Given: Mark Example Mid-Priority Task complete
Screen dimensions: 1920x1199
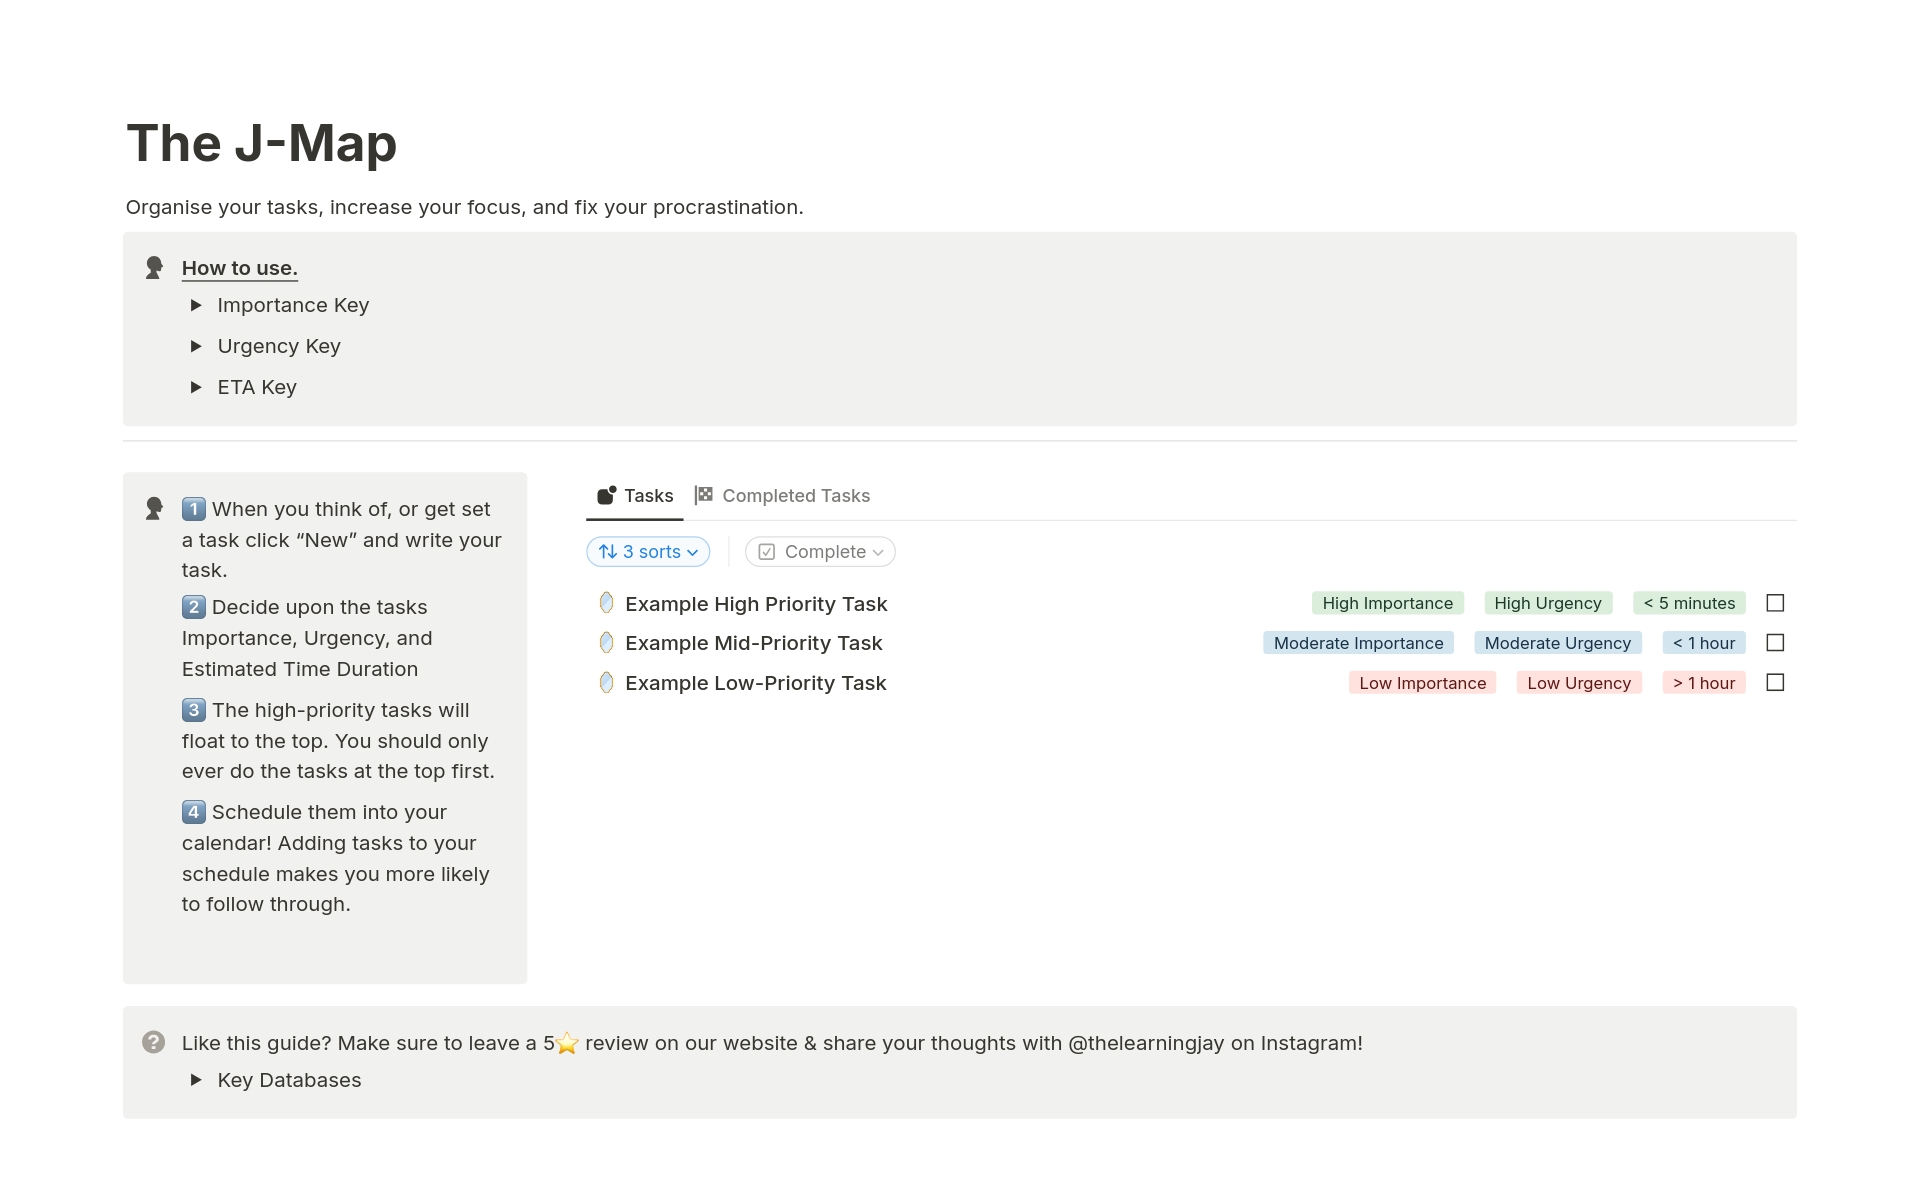Looking at the screenshot, I should pyautogui.click(x=1775, y=643).
